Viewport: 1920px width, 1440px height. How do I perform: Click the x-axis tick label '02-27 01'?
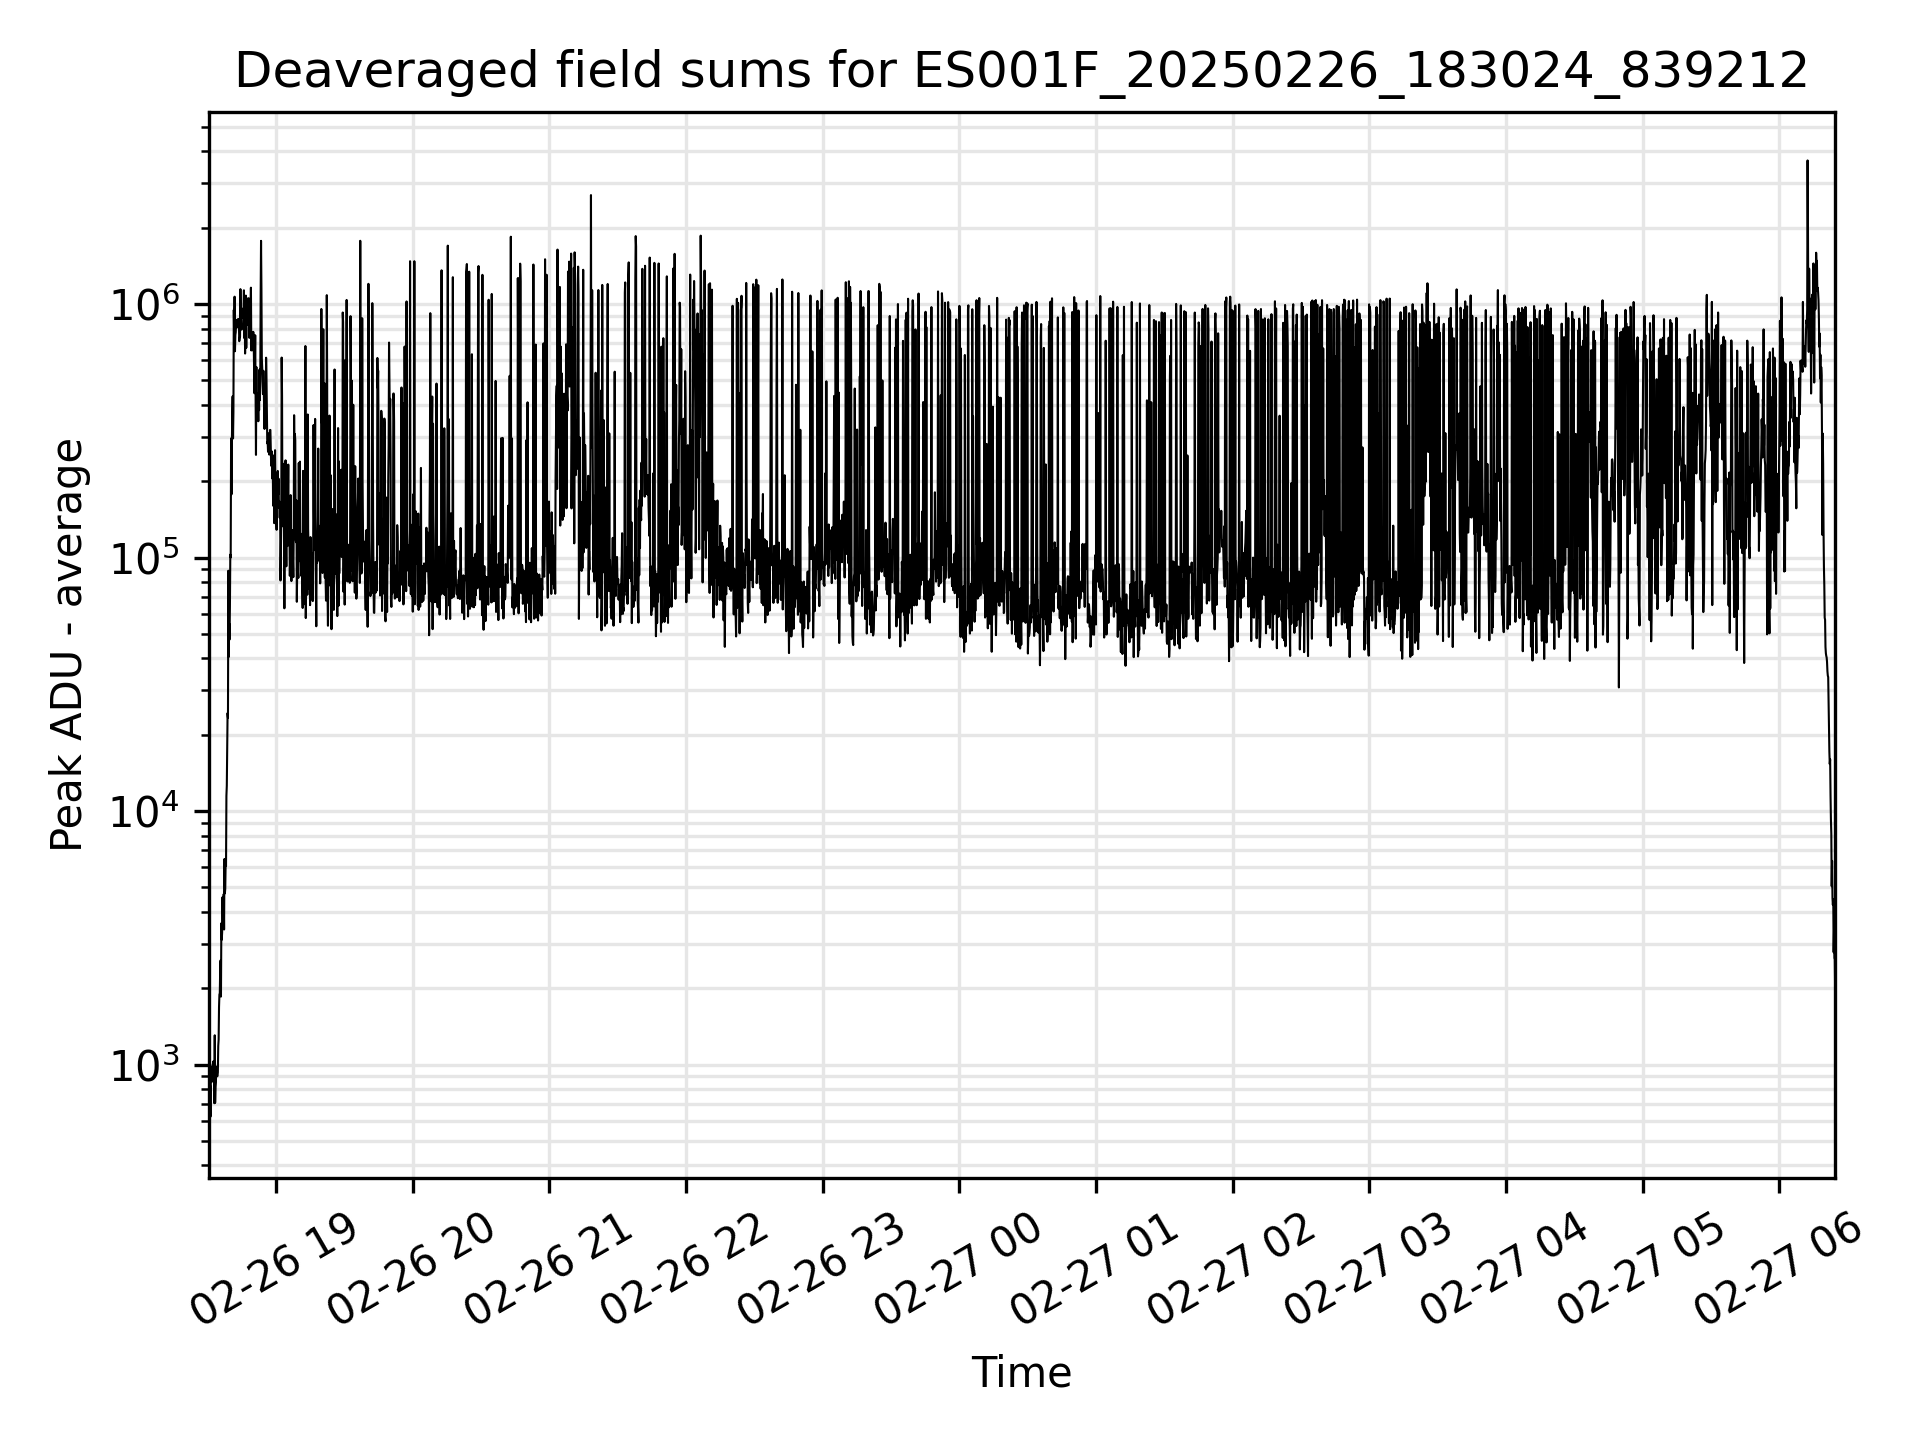(1094, 1267)
